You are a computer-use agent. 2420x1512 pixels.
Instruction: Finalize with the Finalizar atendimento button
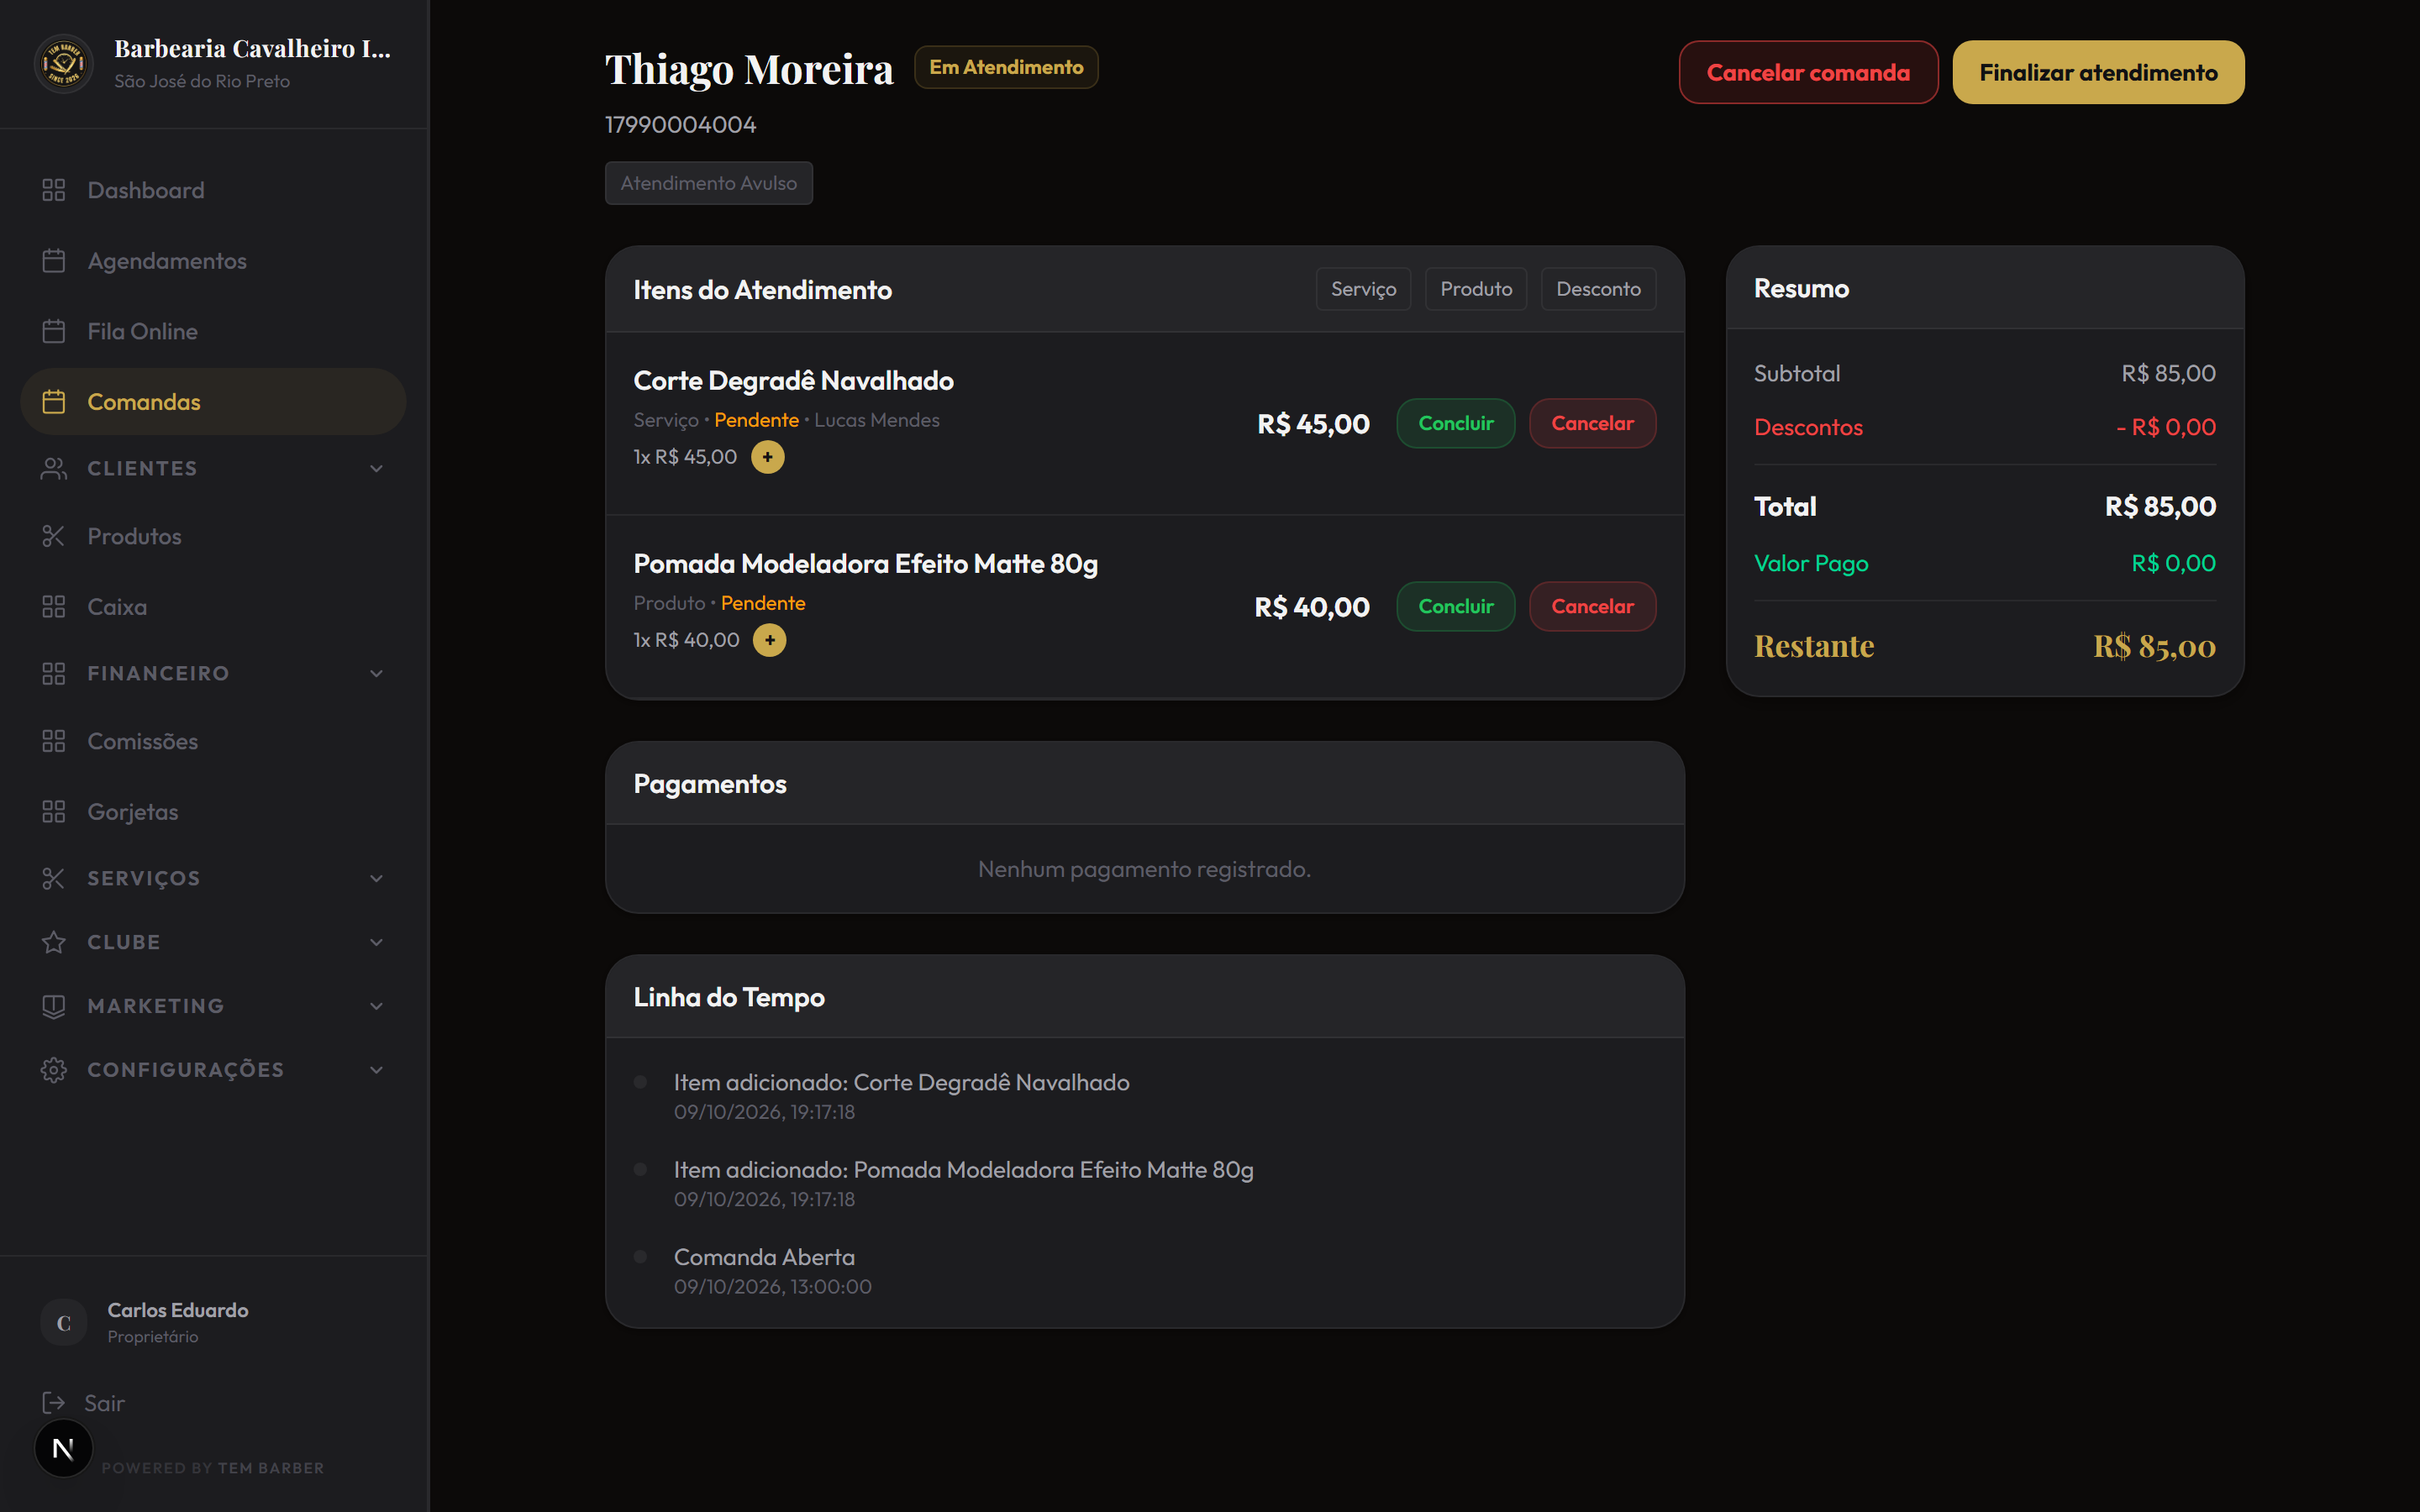tap(2098, 72)
